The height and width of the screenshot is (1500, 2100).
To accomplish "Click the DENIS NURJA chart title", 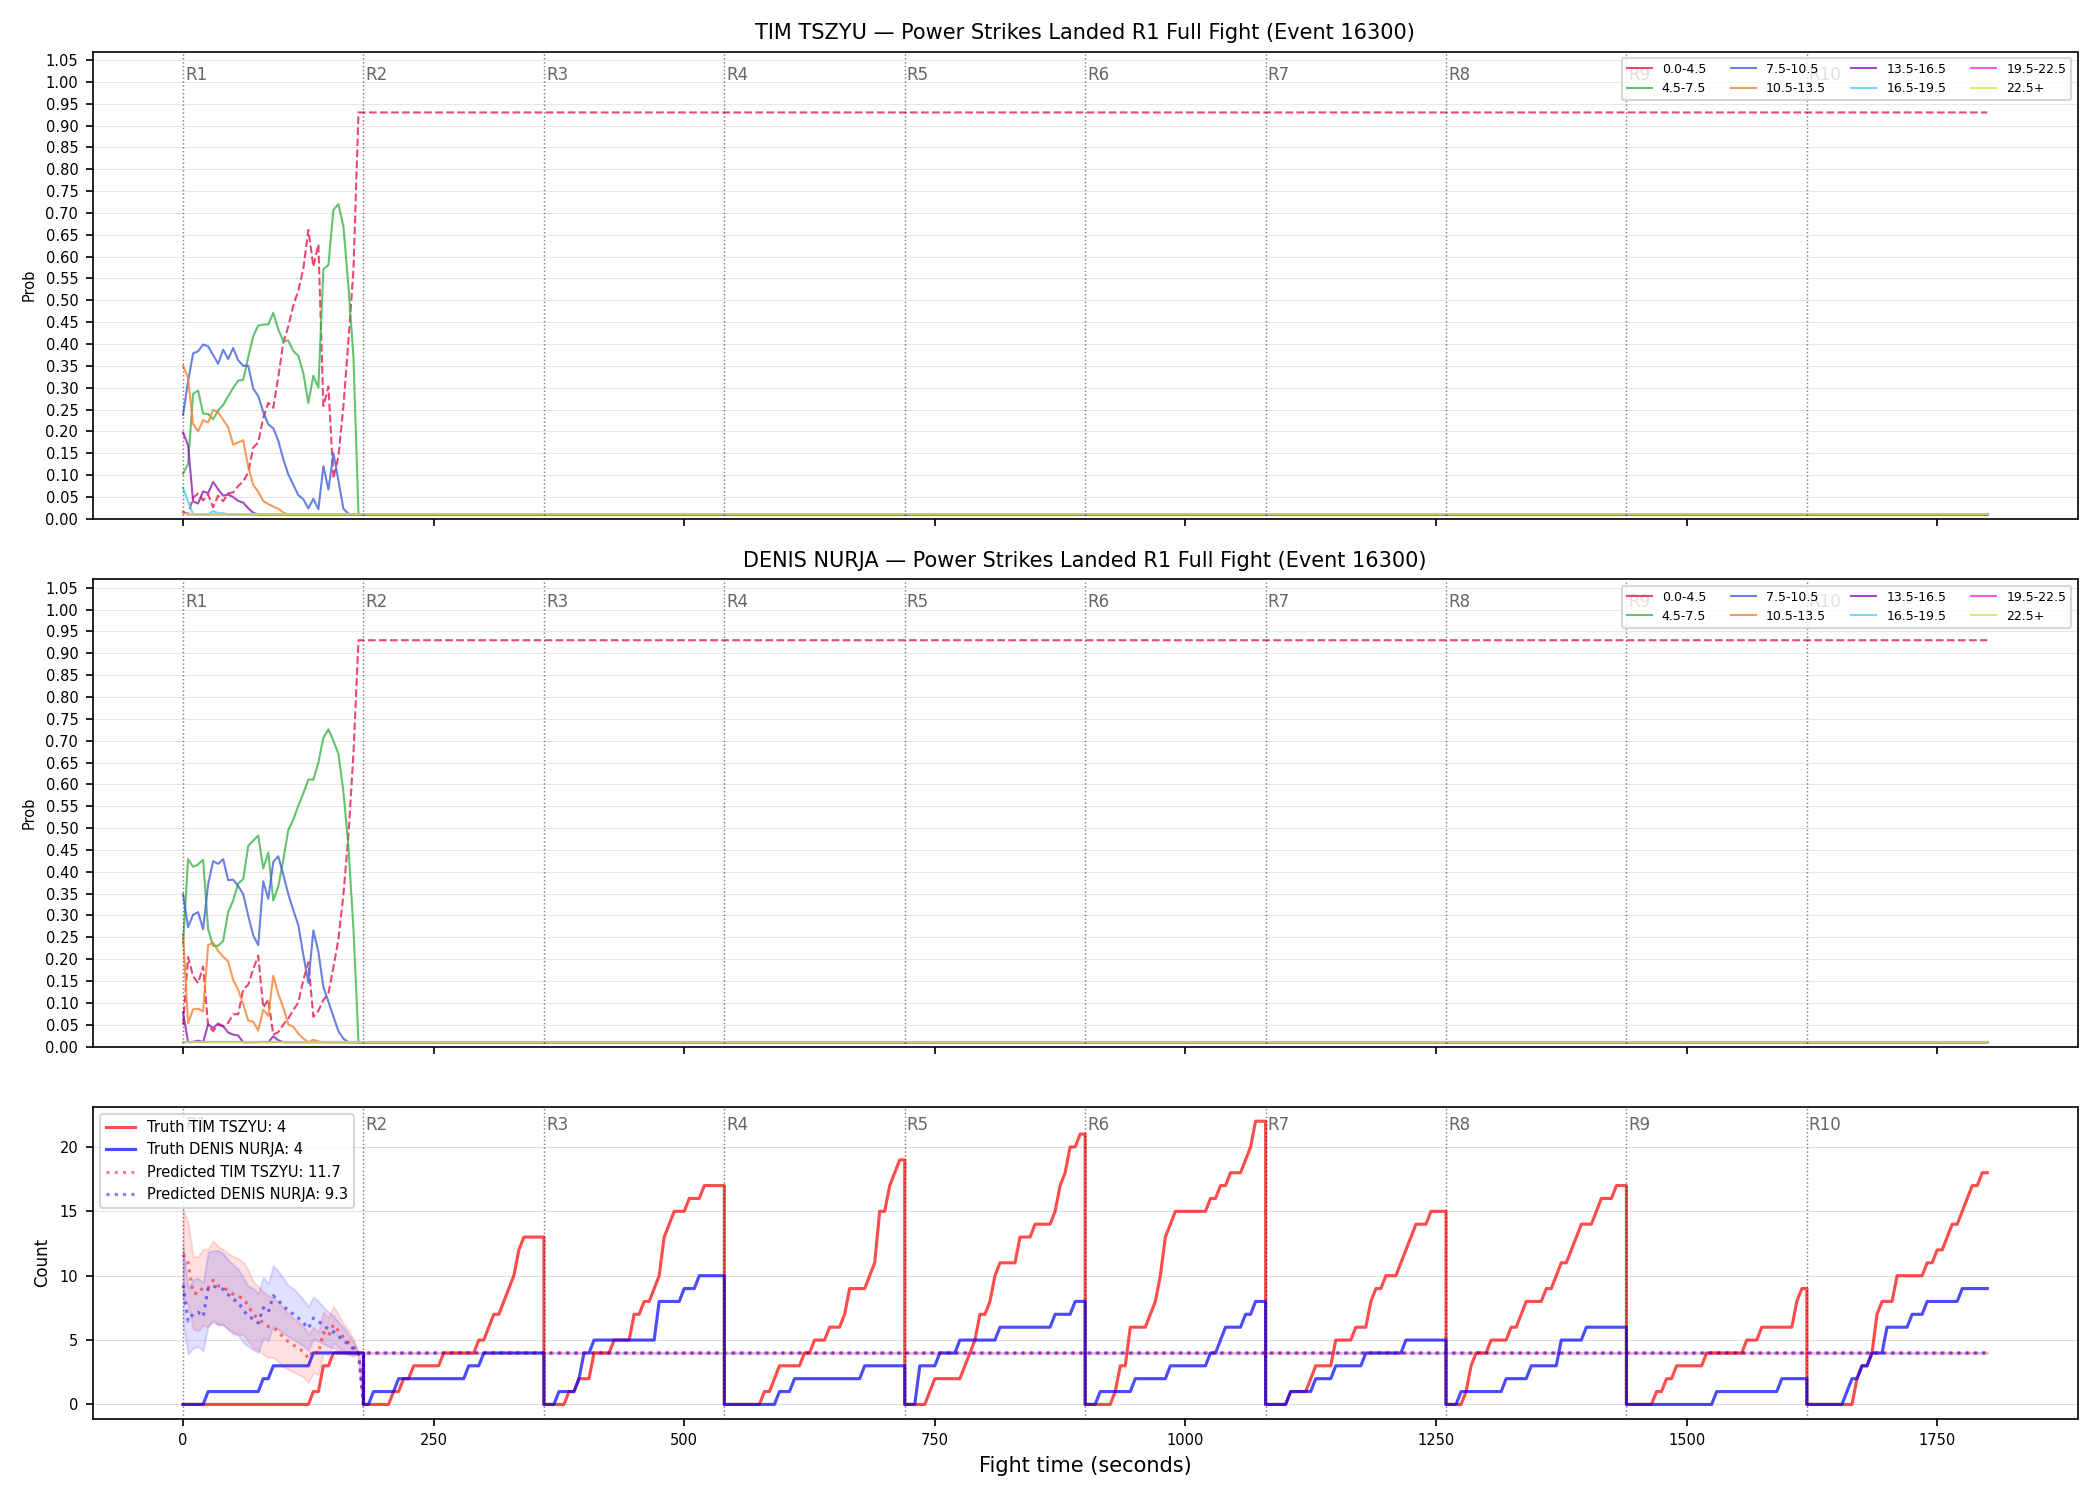I will tap(1084, 560).
